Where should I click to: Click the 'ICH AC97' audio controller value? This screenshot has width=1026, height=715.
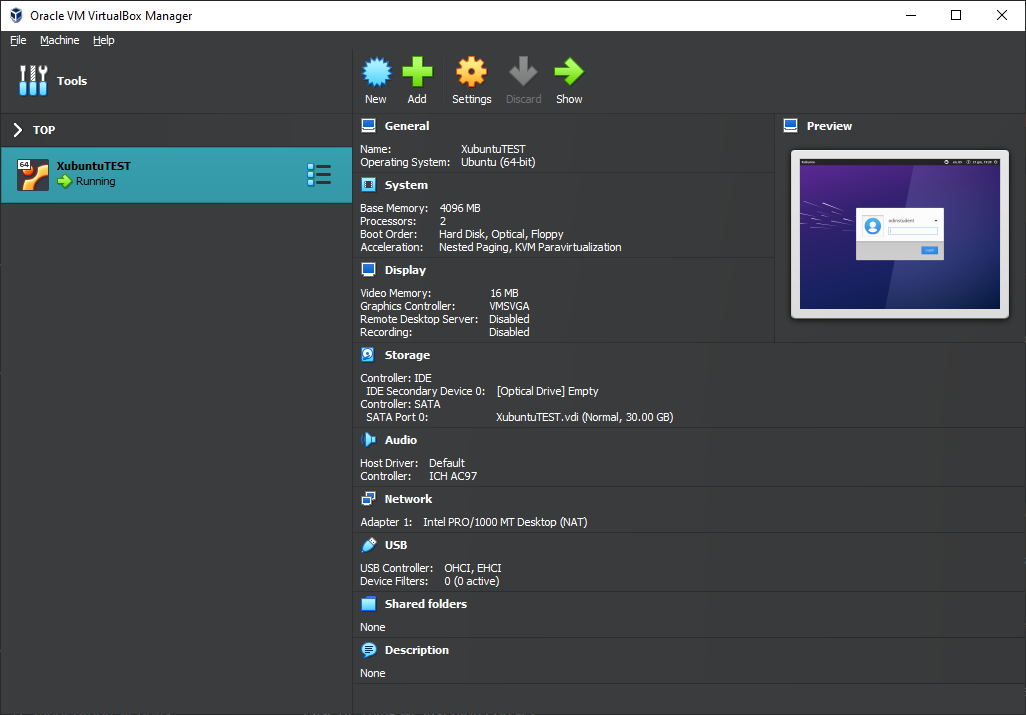(x=453, y=476)
